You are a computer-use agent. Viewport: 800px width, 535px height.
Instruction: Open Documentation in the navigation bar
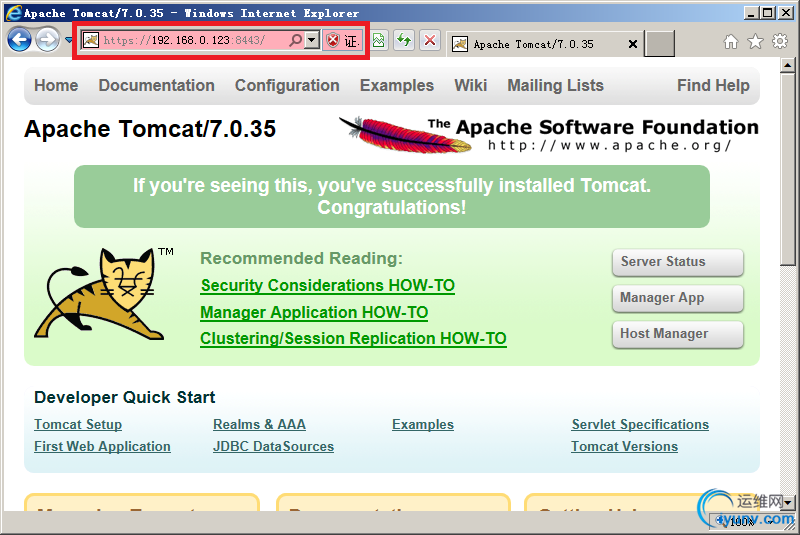coord(157,85)
